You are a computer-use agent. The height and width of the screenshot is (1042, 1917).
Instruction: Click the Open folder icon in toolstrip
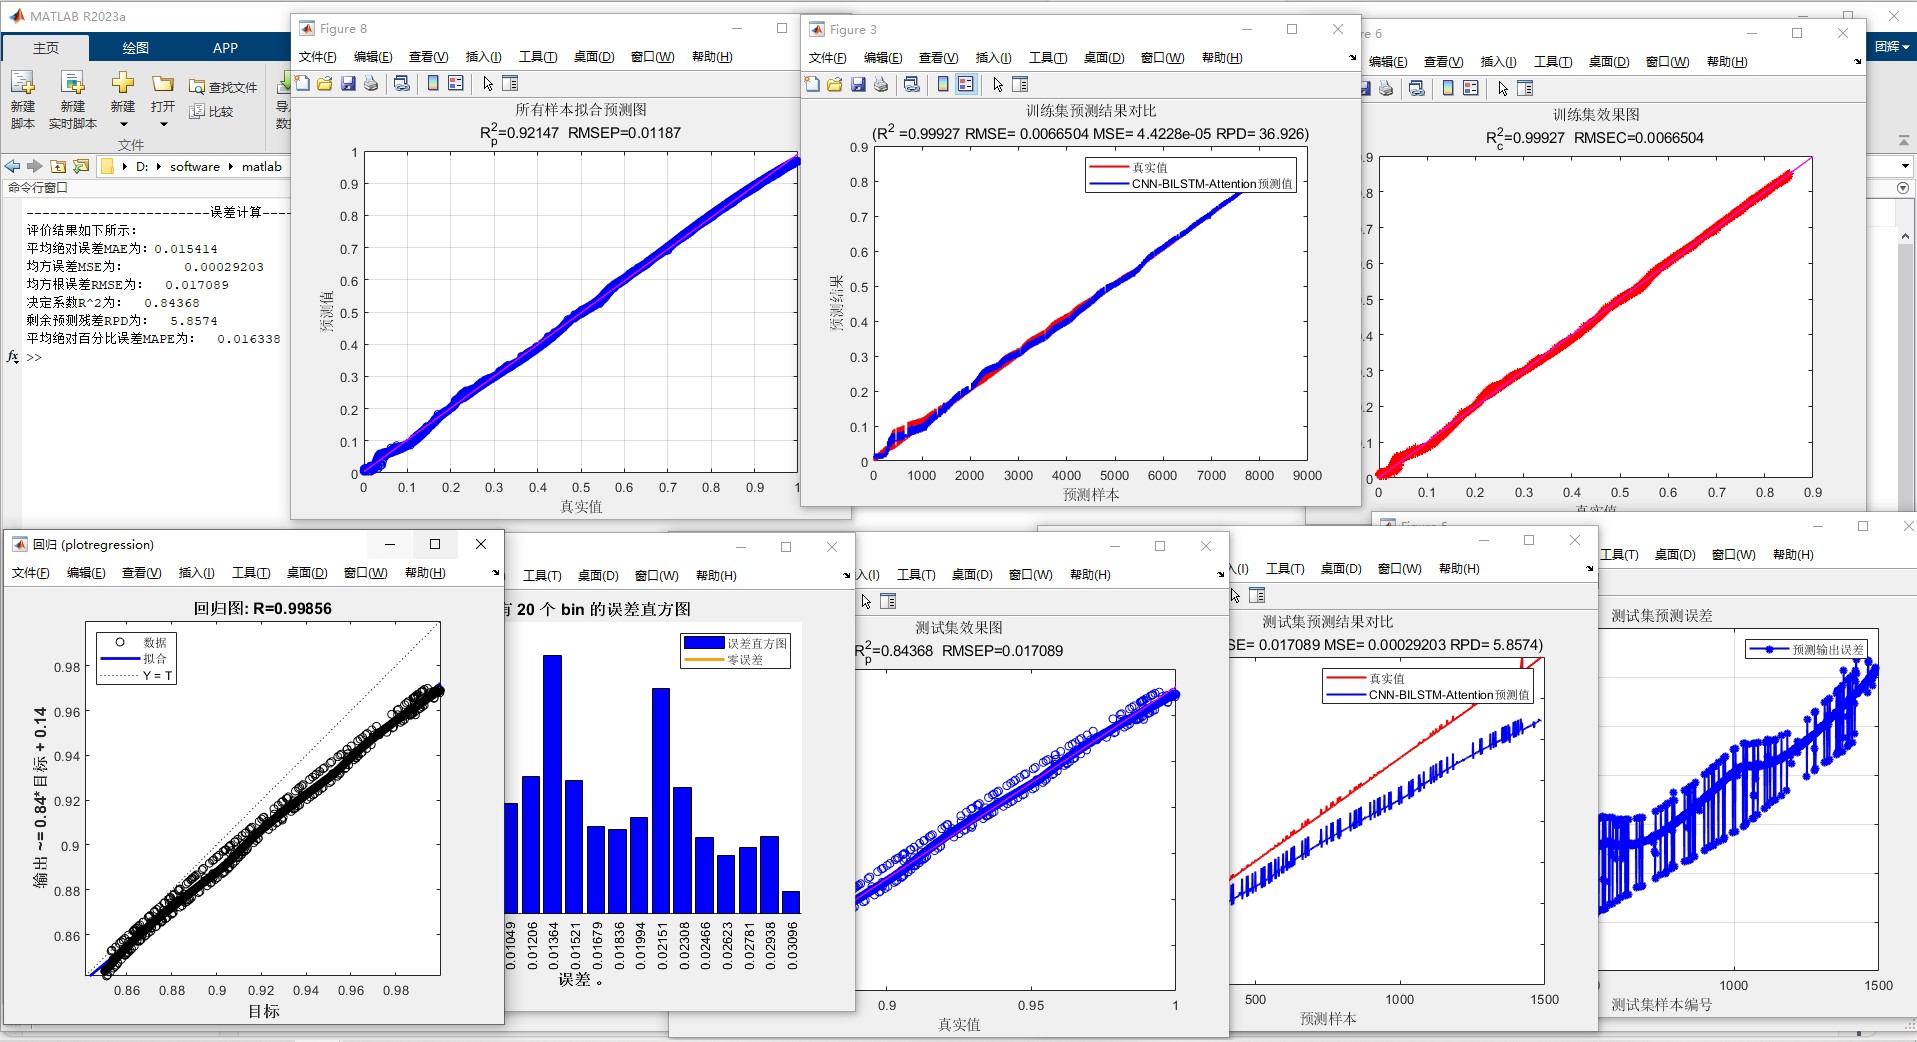163,83
